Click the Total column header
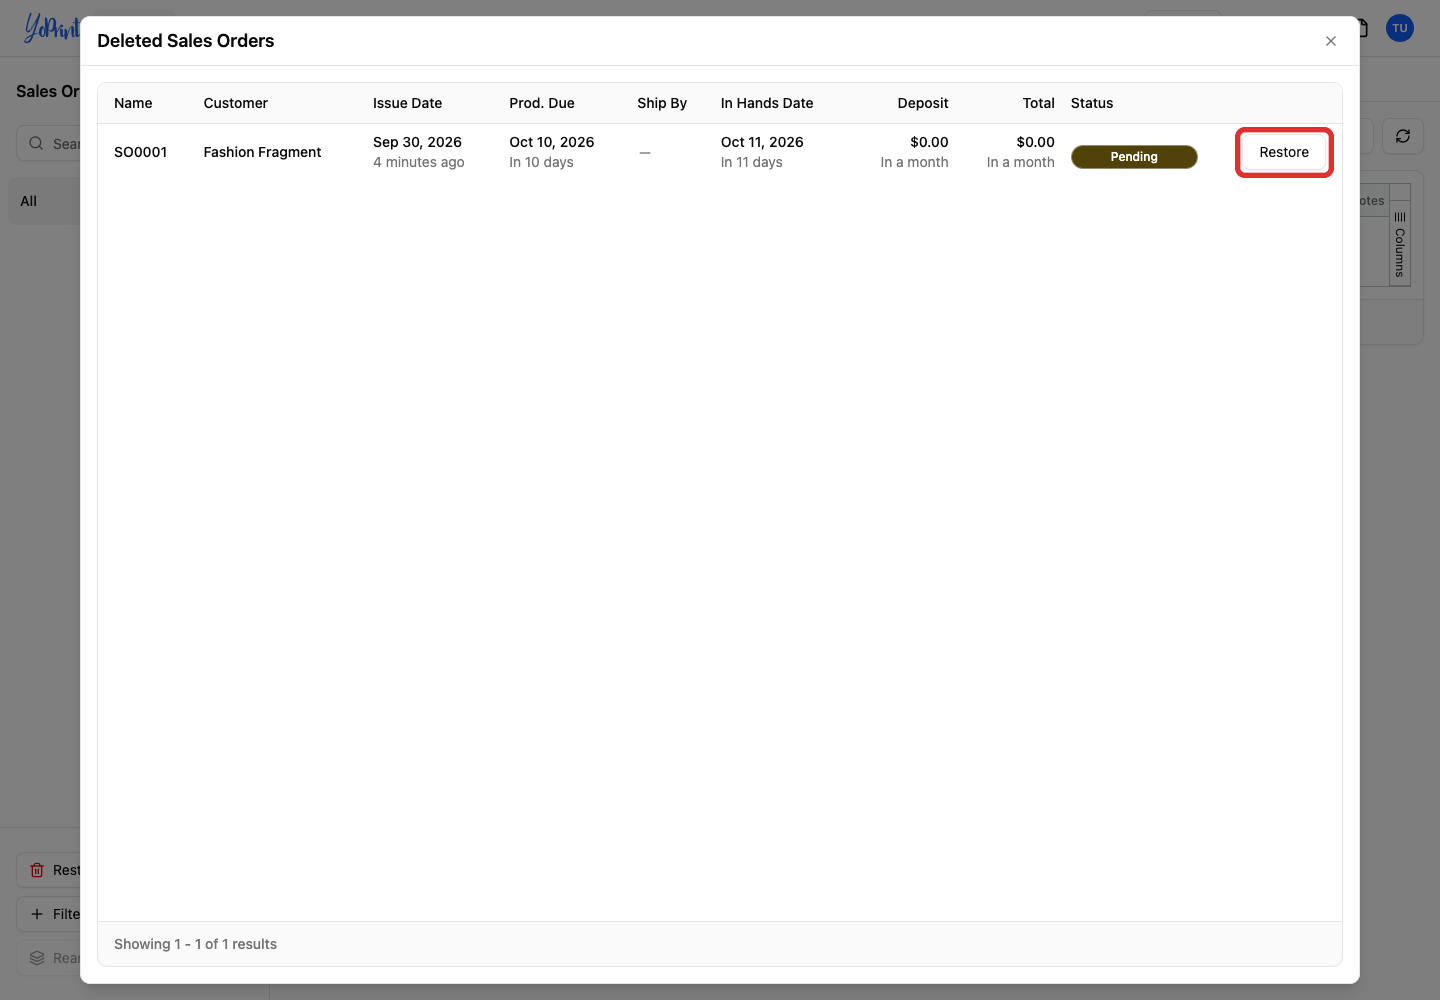 pyautogui.click(x=1039, y=103)
